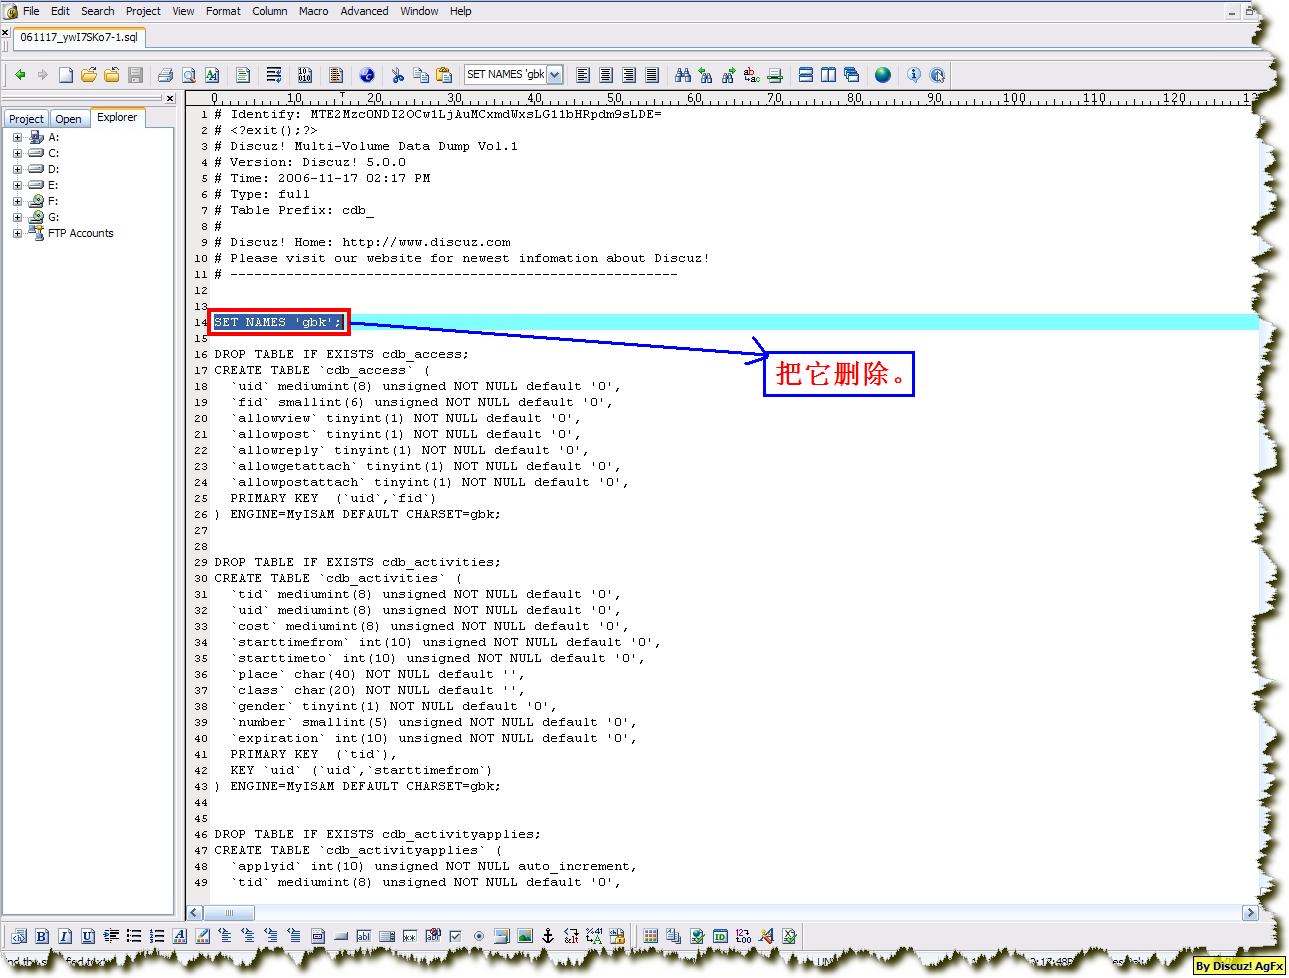Open Replace (ab→ac) icon
Screen dimensions: 1289x978
point(752,75)
